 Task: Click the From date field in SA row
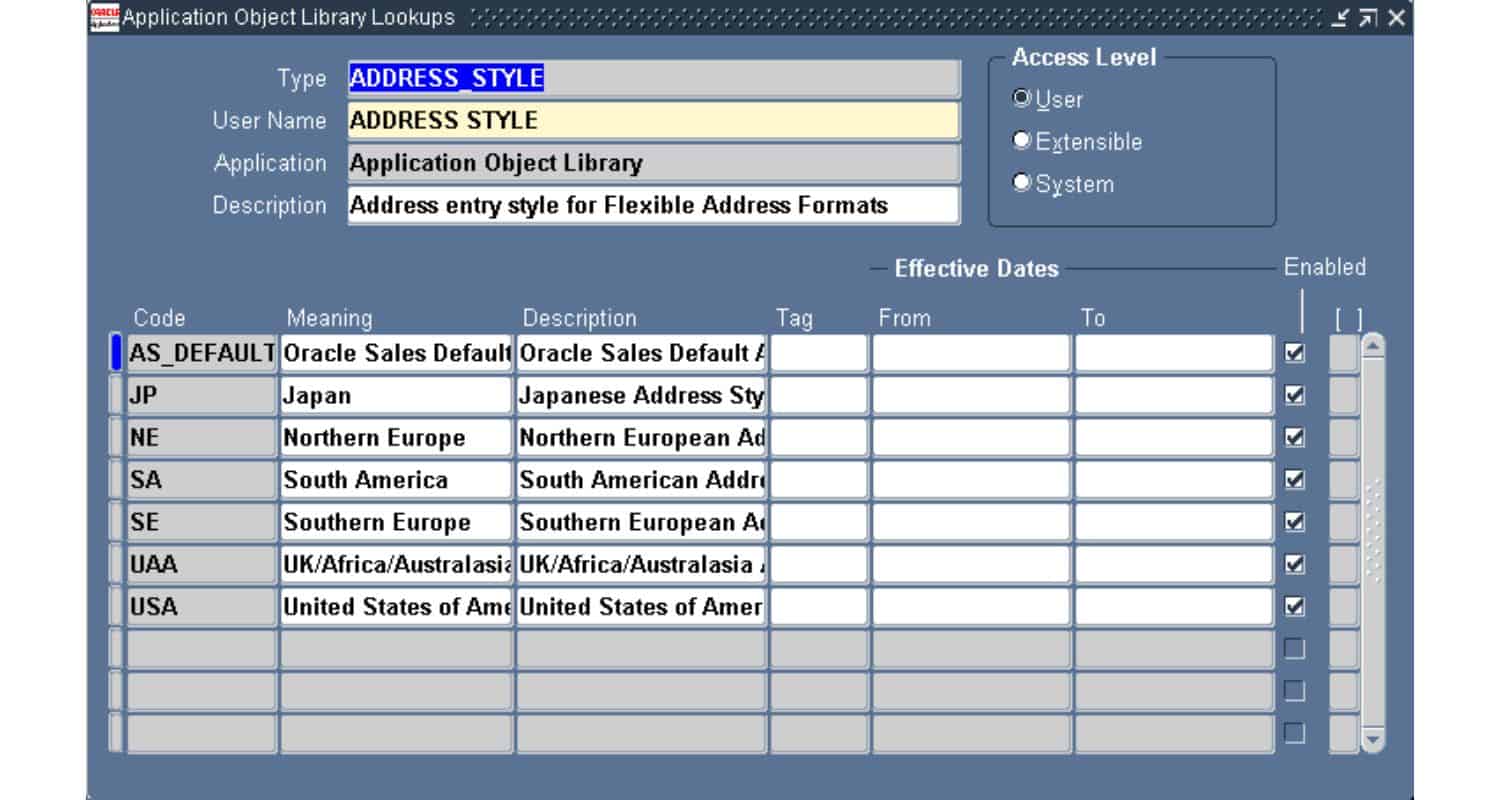click(x=971, y=480)
